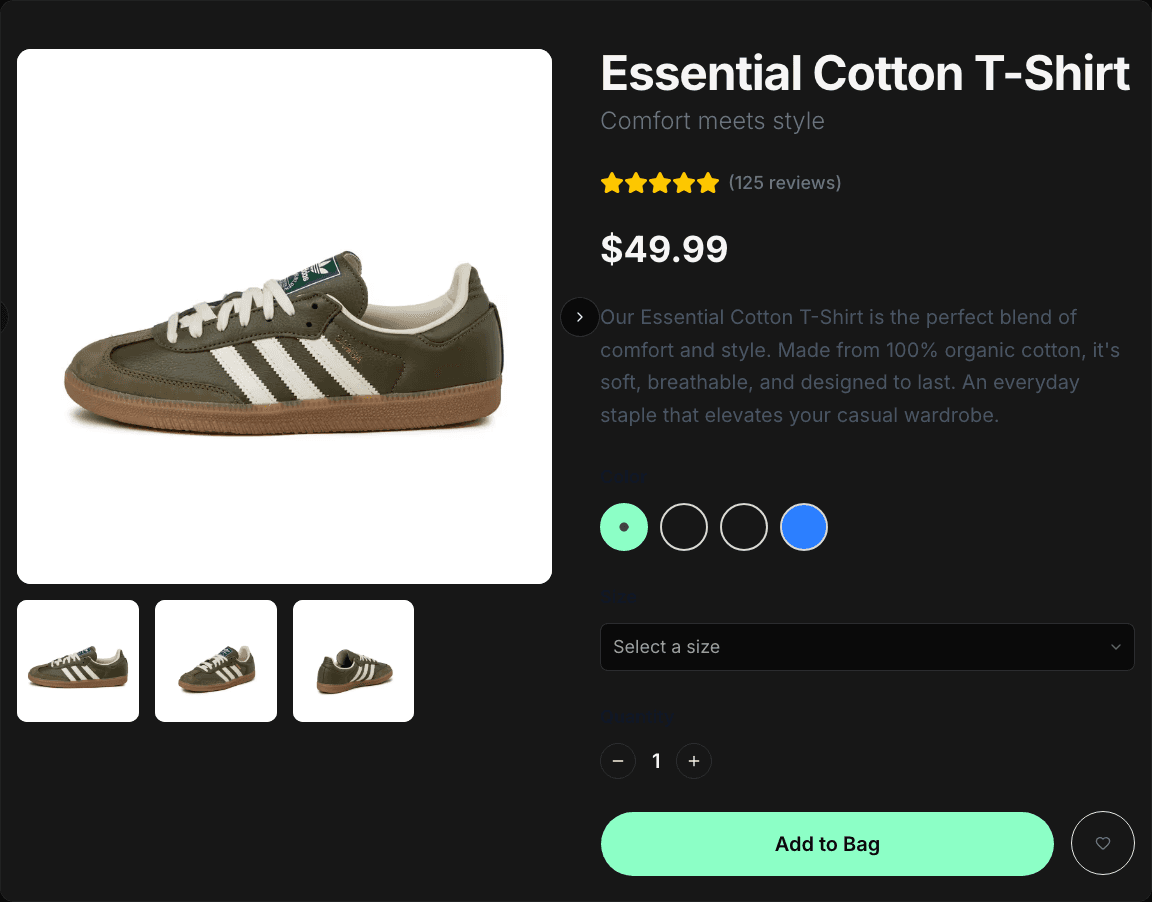Select the third dark color option
1152x902 pixels.
[744, 527]
